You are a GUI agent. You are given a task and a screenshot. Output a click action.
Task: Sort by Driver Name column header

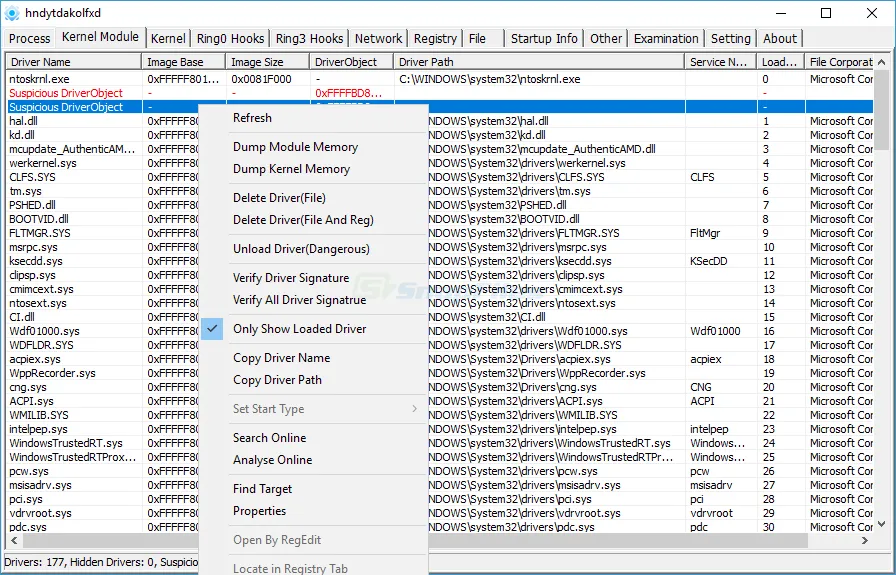tap(74, 62)
